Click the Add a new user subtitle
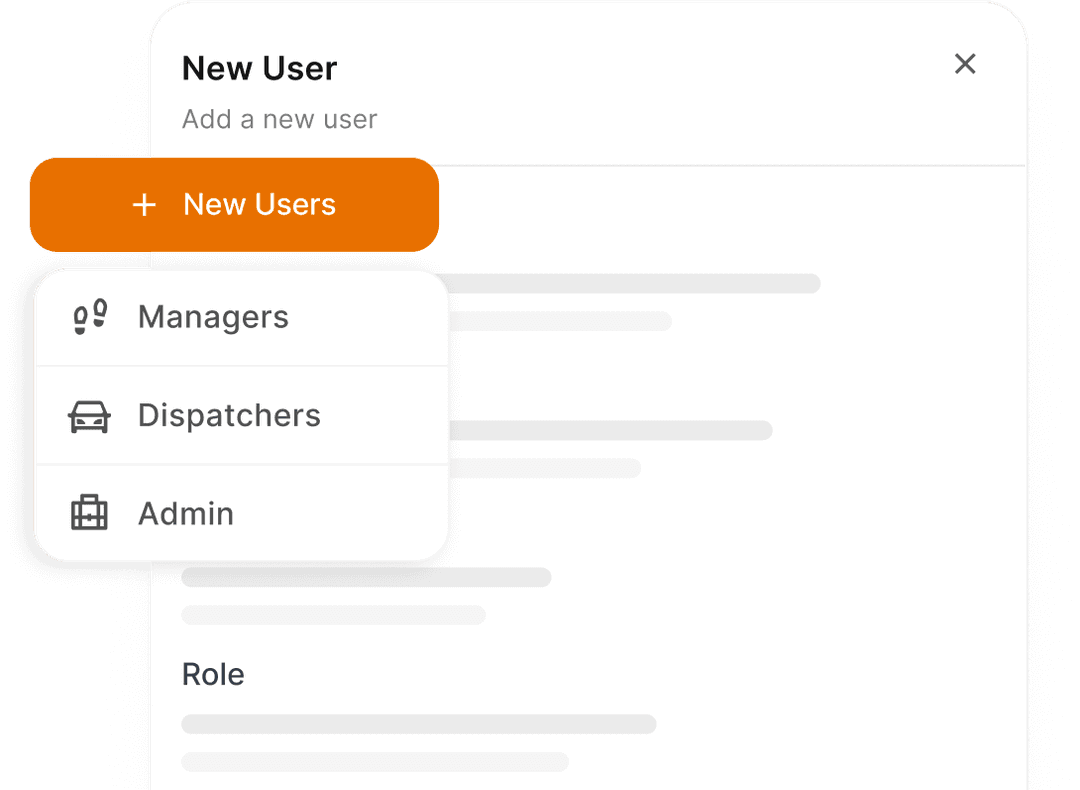The width and height of the screenshot is (1080, 790). 279,119
